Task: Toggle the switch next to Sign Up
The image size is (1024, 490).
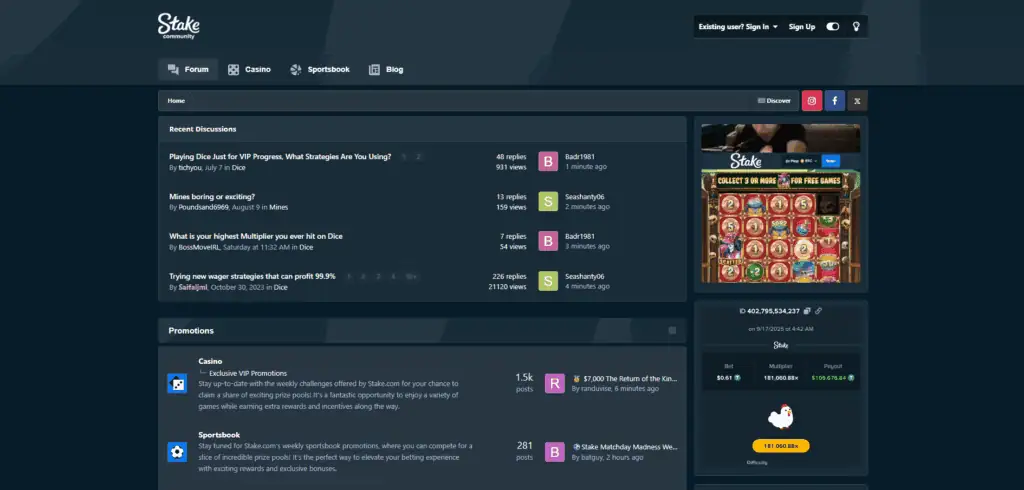Action: [833, 27]
